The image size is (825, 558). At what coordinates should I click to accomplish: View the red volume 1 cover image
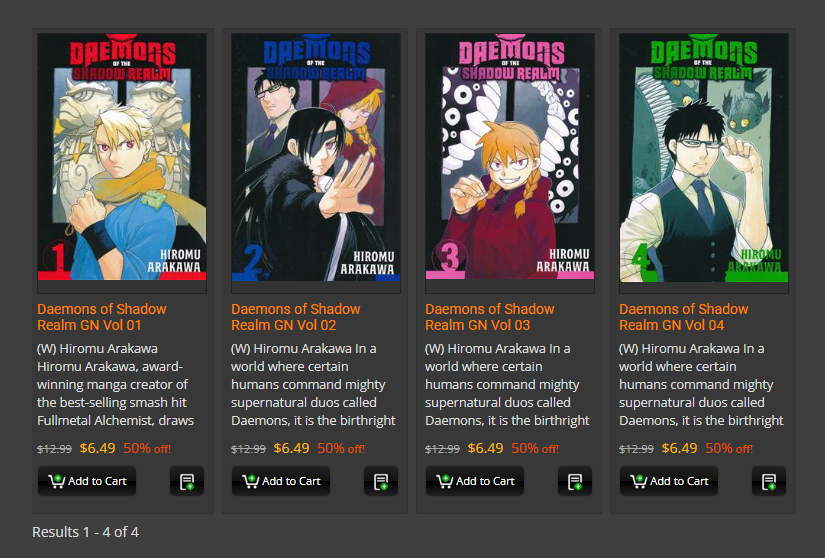coord(122,157)
